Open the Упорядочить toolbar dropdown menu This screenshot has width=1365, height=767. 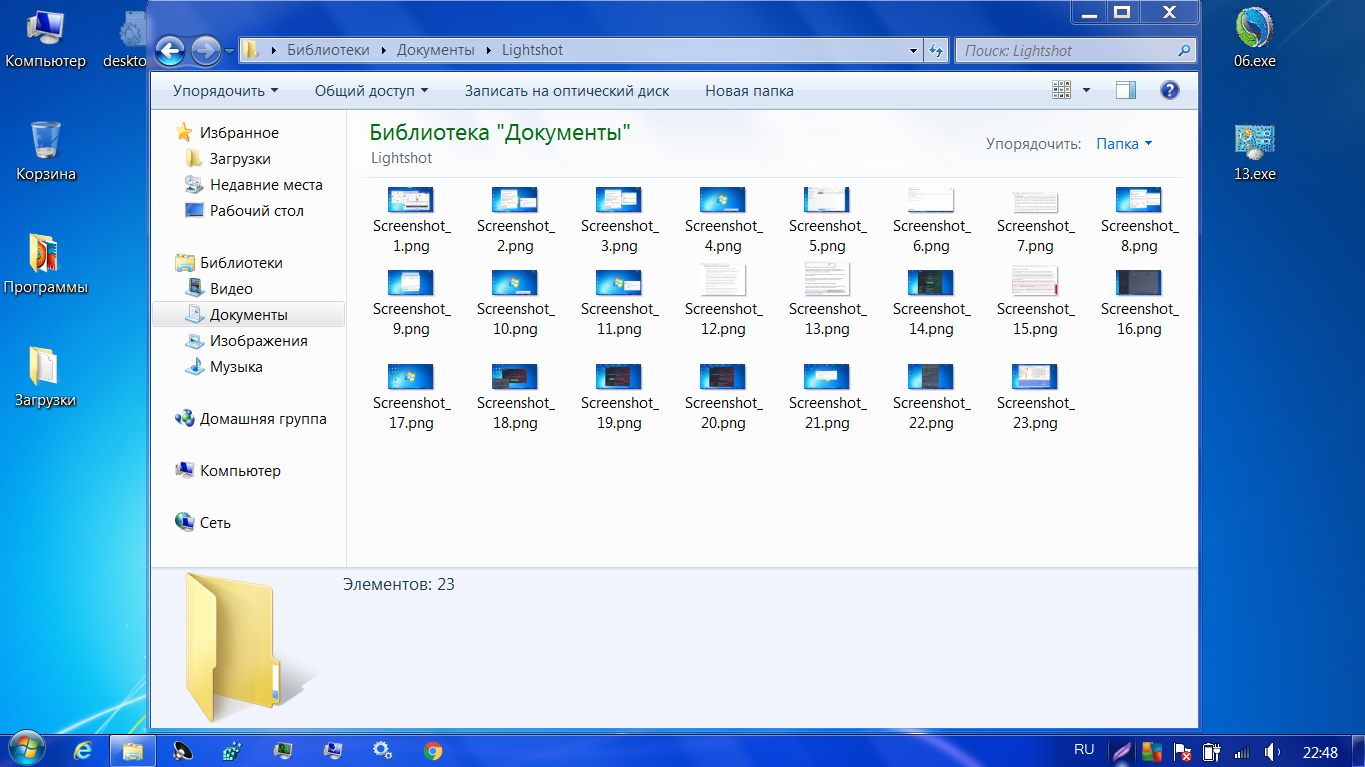pyautogui.click(x=225, y=91)
